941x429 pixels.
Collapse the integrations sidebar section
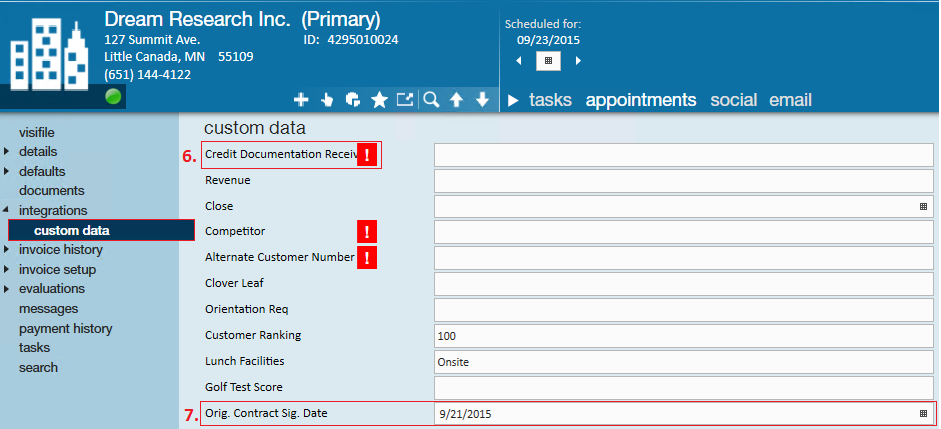coord(7,211)
